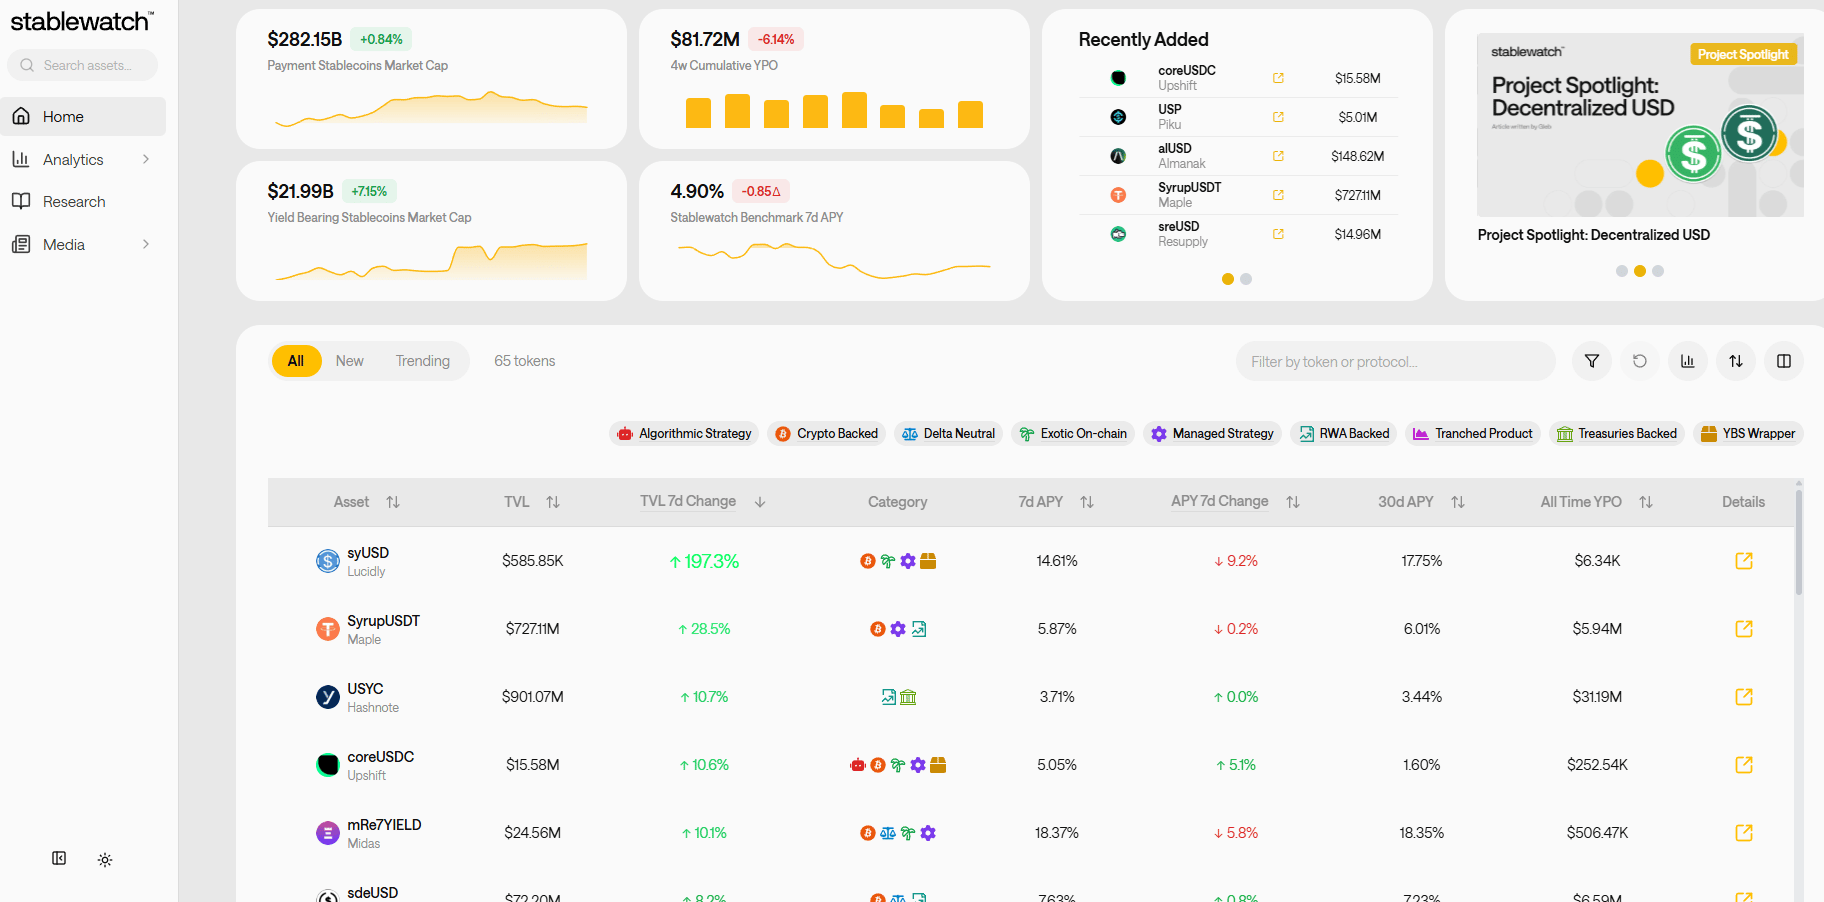Click the sort arrows toolbar icon

click(x=1736, y=361)
